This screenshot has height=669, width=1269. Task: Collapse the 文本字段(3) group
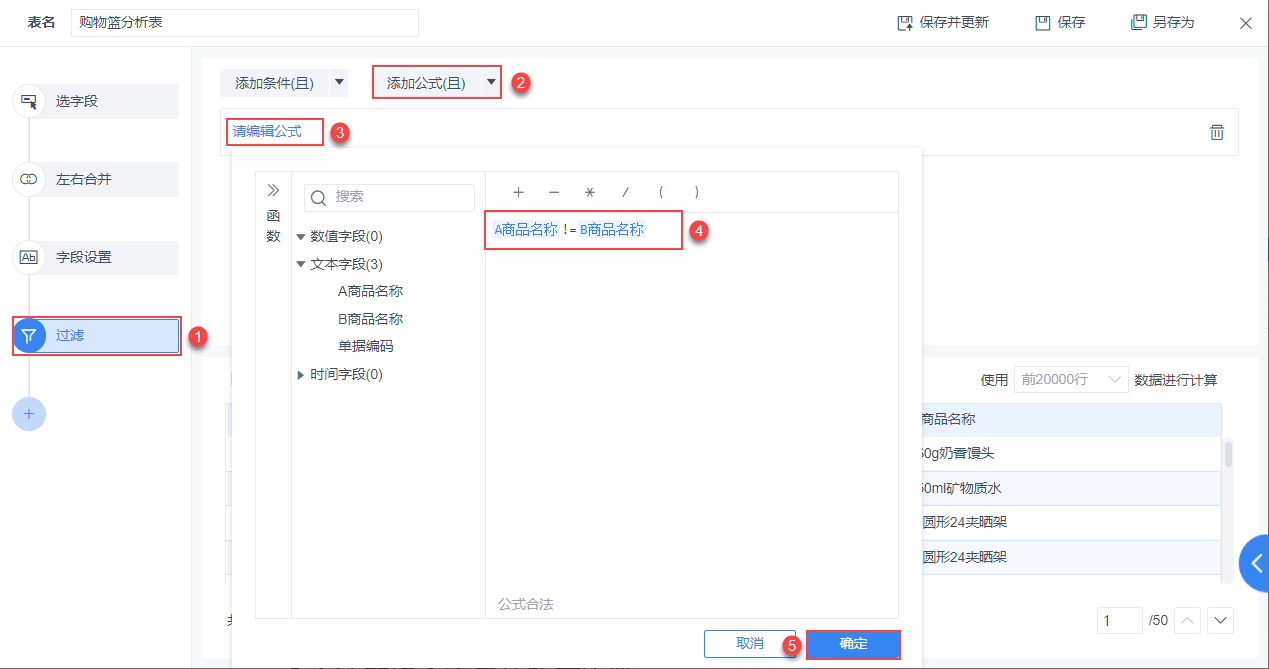click(x=301, y=264)
